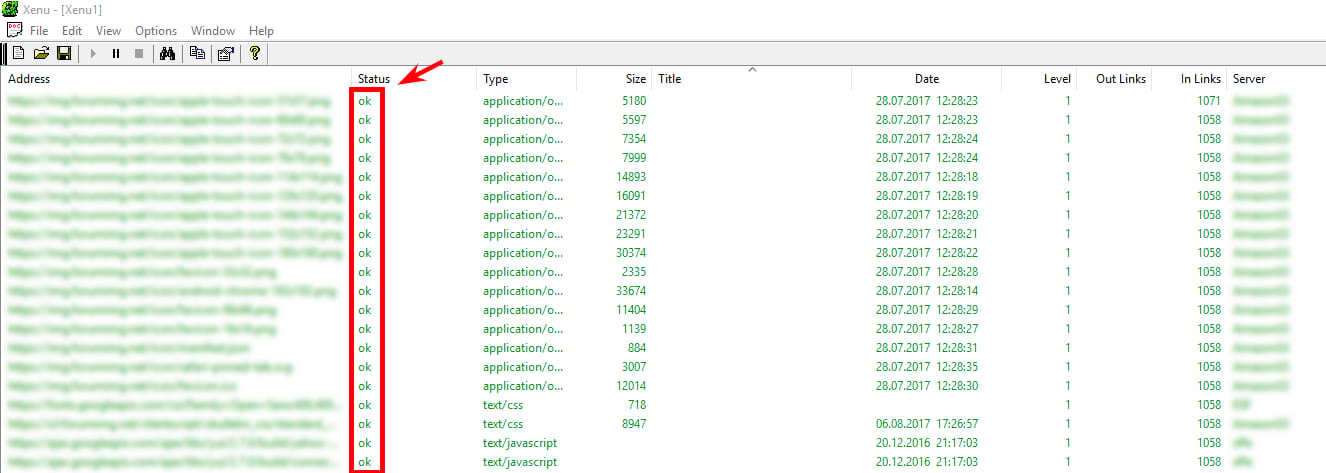Save with the floppy disk icon
Image resolution: width=1326 pixels, height=473 pixels.
64,53
